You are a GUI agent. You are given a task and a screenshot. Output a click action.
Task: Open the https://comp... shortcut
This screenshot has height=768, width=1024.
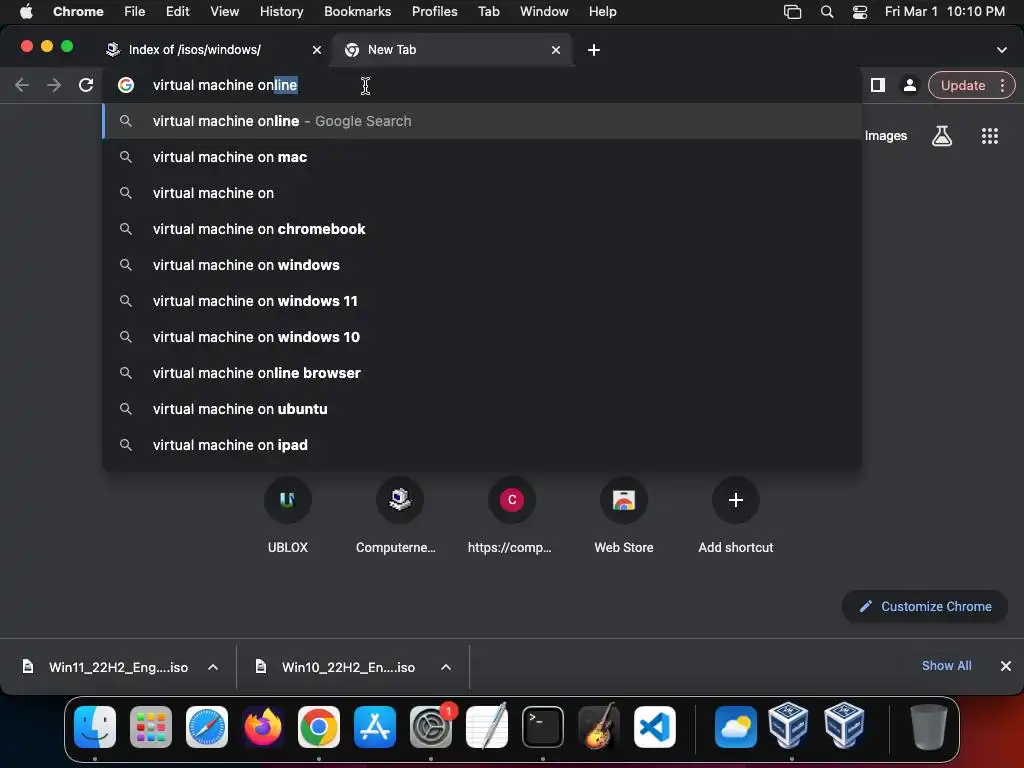click(511, 515)
